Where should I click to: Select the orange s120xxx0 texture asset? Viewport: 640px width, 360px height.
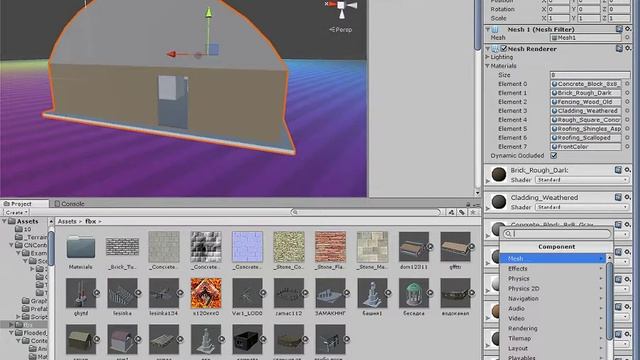tap(206, 293)
